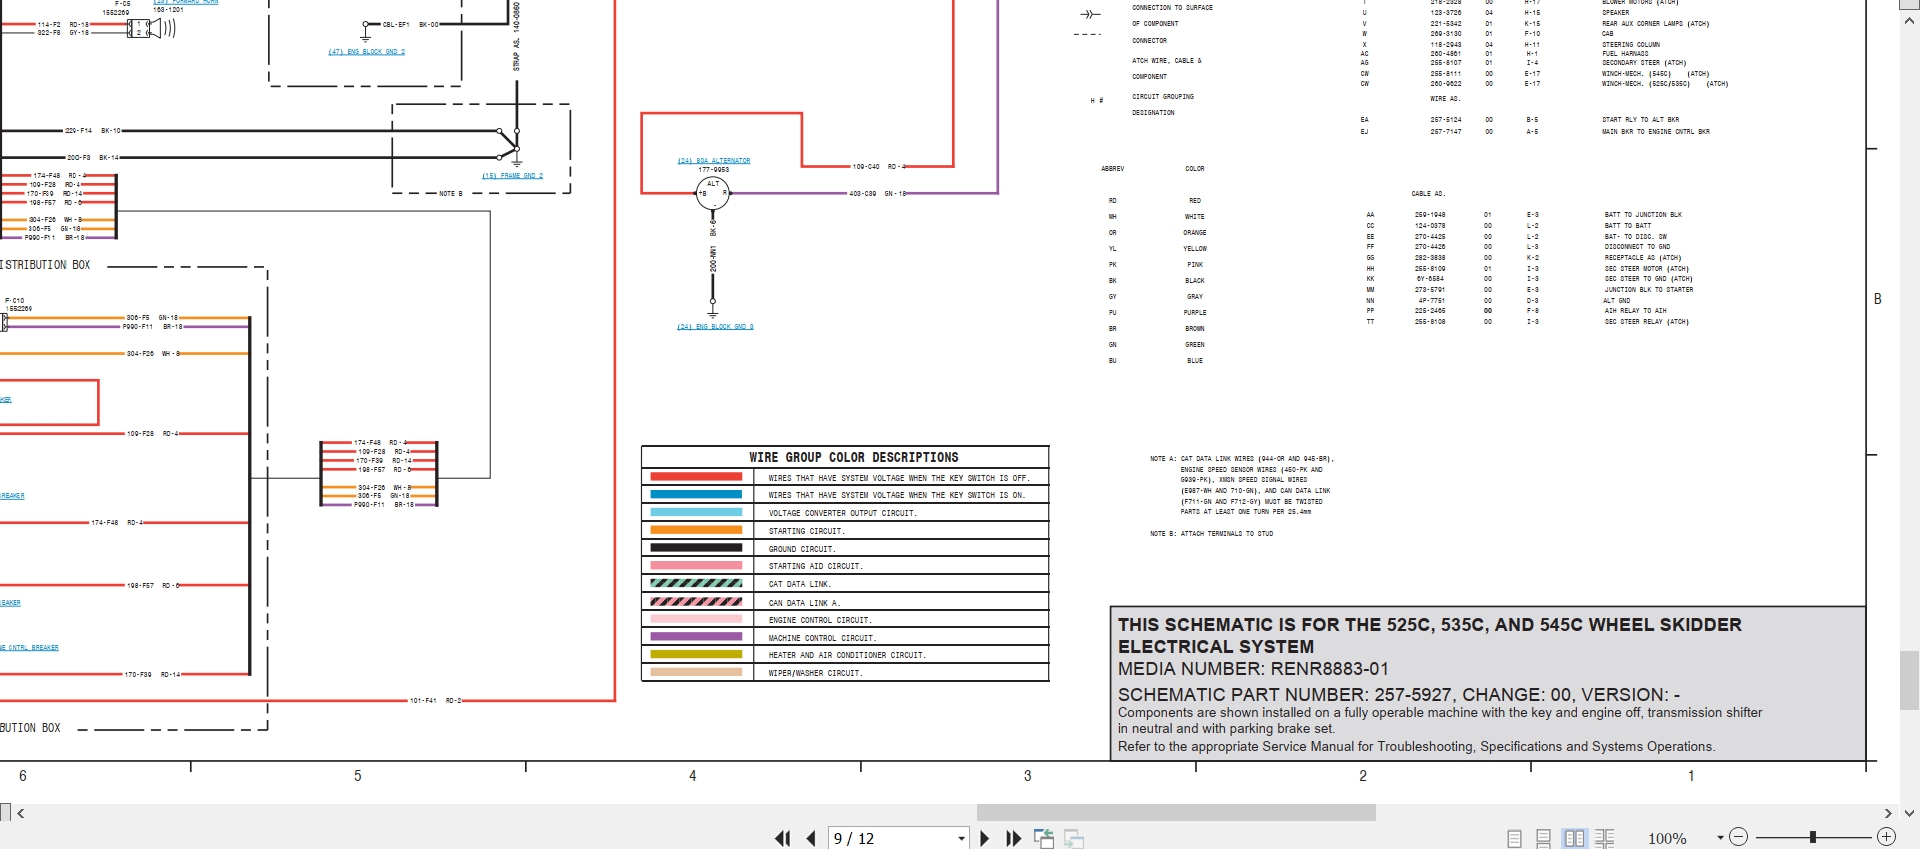1920x849 pixels.
Task: Click NOTE B: ATTACH TERMINALS TO STUD
Action: tap(1211, 534)
